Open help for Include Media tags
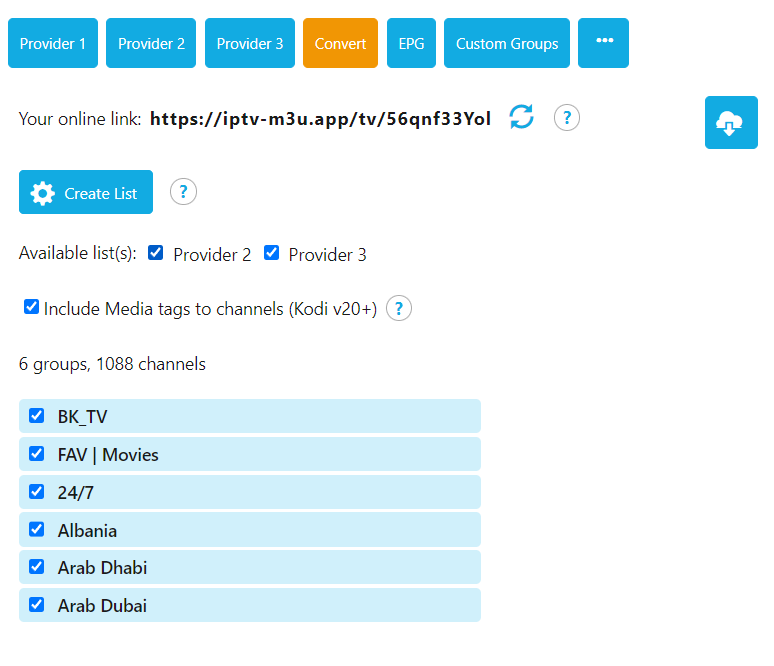The image size is (774, 666). tap(399, 309)
